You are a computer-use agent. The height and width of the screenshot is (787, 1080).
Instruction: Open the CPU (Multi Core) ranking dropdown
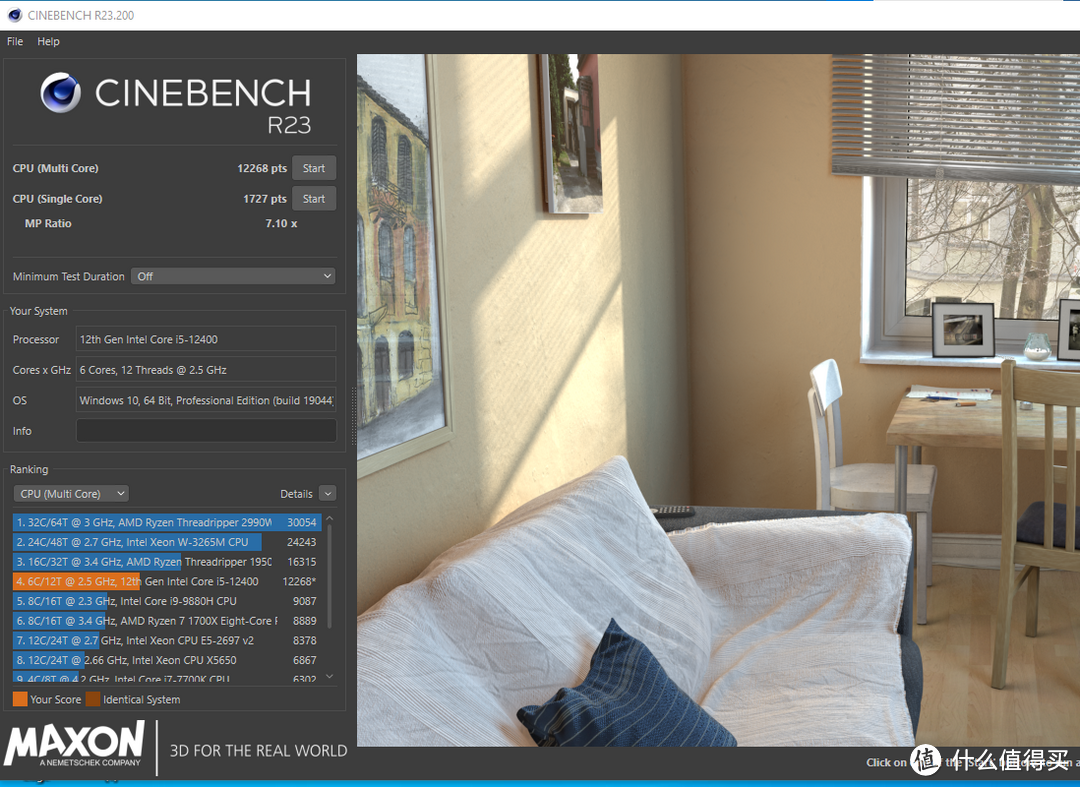pyautogui.click(x=71, y=494)
